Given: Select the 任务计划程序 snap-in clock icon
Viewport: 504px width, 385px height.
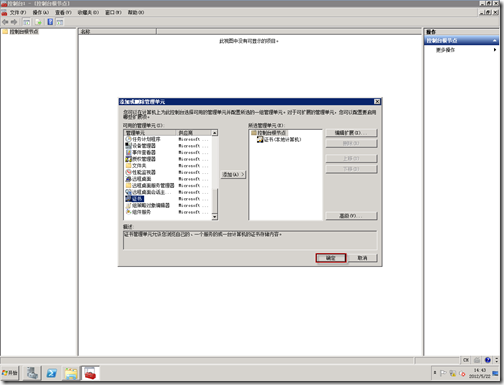Looking at the screenshot, I should click(x=128, y=139).
